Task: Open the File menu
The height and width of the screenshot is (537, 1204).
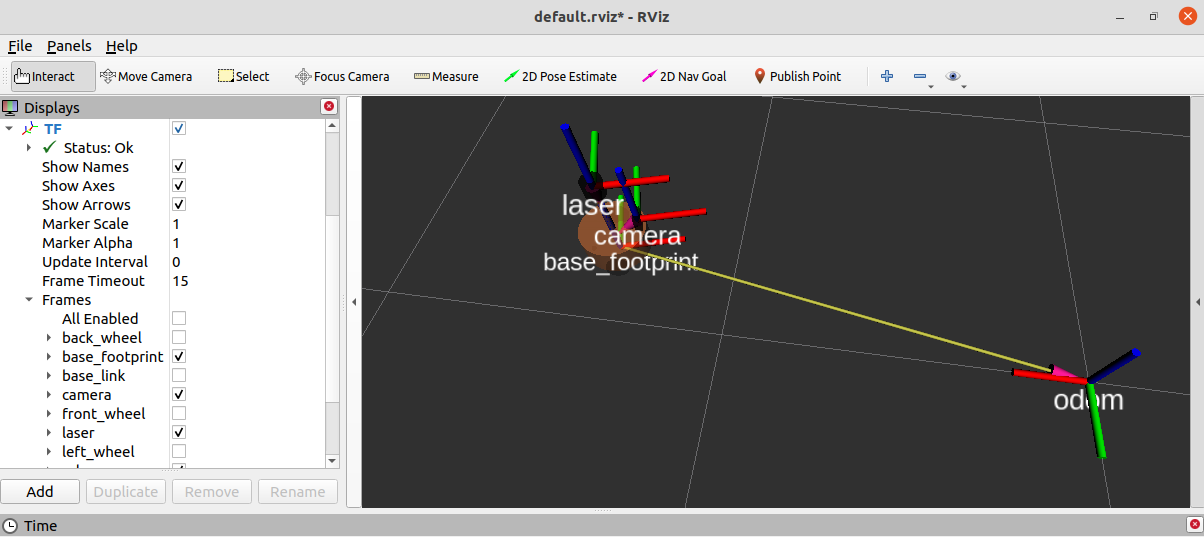Action: [20, 46]
